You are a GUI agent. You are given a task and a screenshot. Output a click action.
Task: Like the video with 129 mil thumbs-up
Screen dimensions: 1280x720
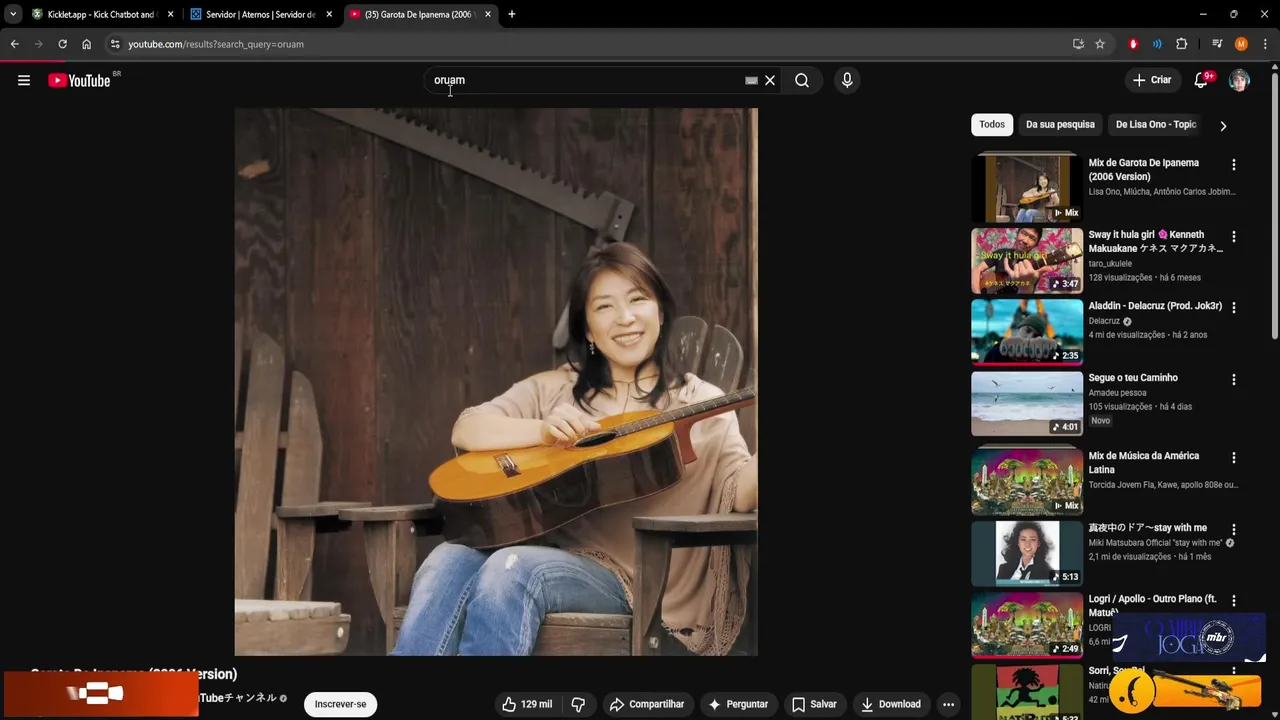point(527,704)
